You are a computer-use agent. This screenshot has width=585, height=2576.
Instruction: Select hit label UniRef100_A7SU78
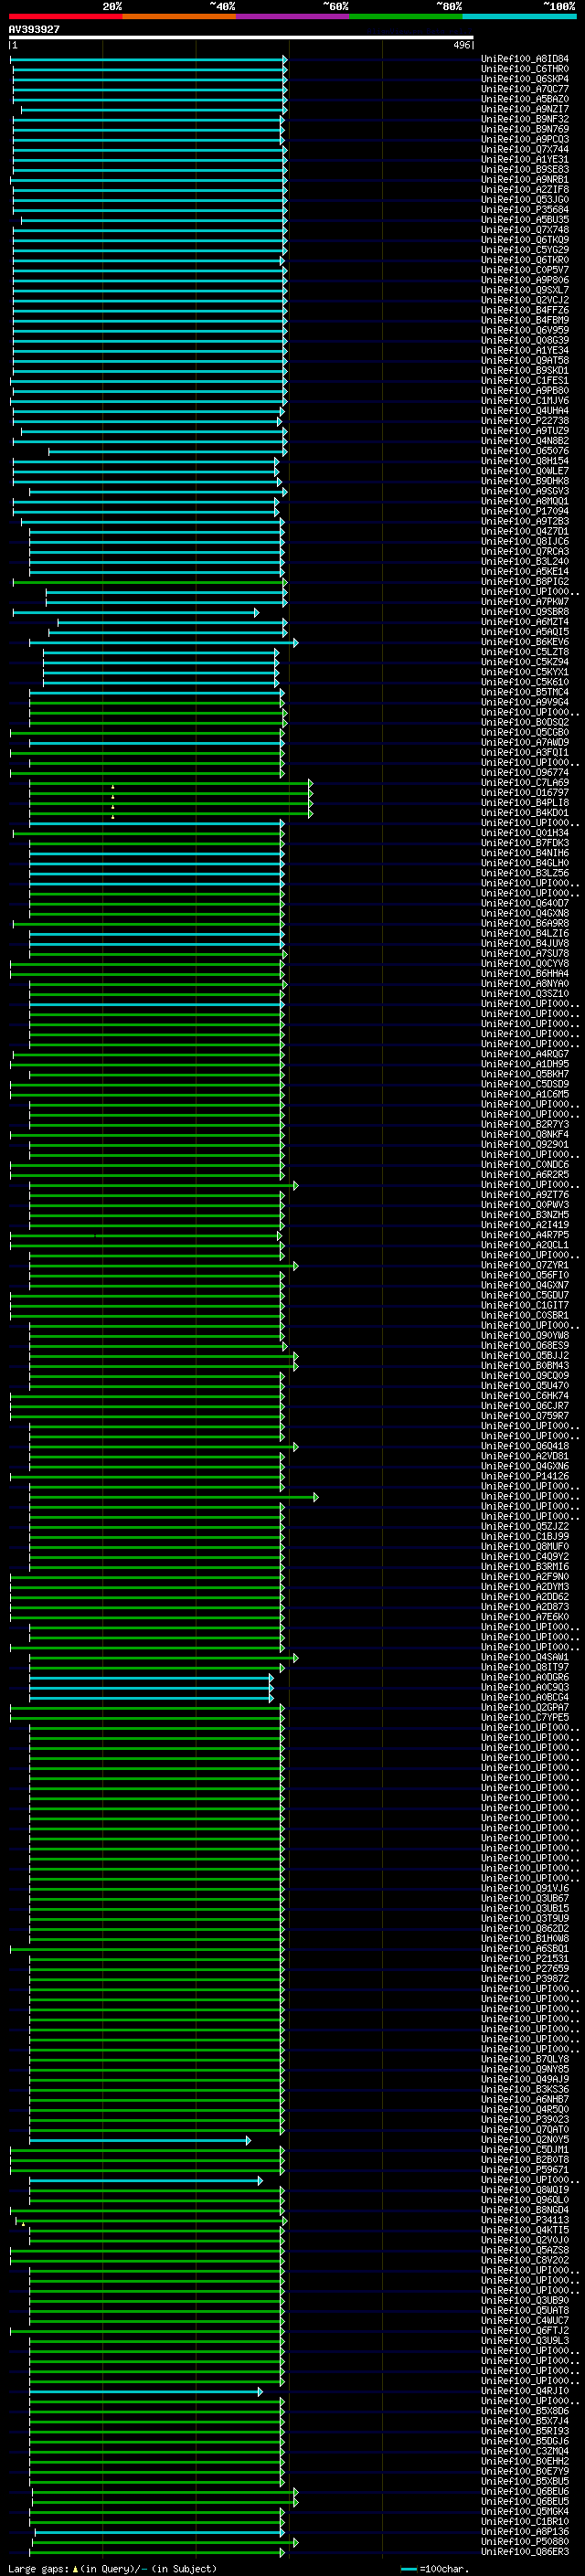coord(525,953)
